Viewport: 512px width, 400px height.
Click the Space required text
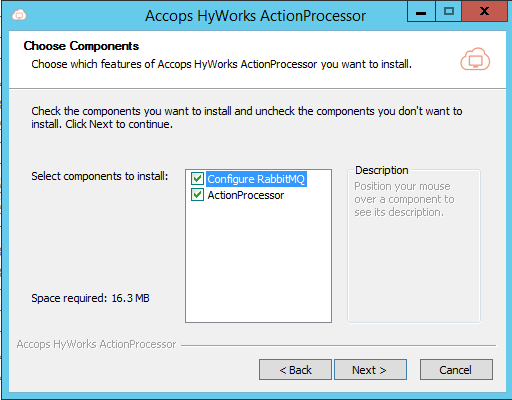click(x=90, y=298)
